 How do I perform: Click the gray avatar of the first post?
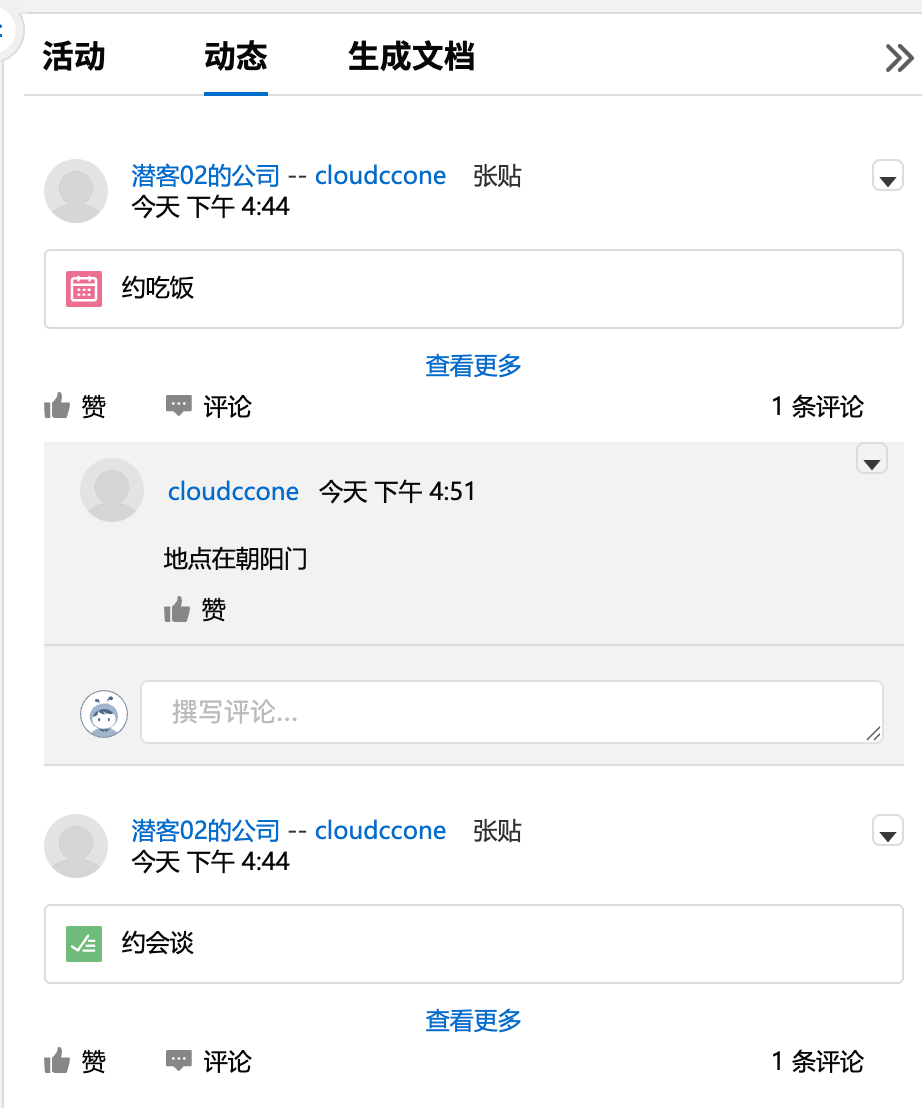(x=76, y=191)
